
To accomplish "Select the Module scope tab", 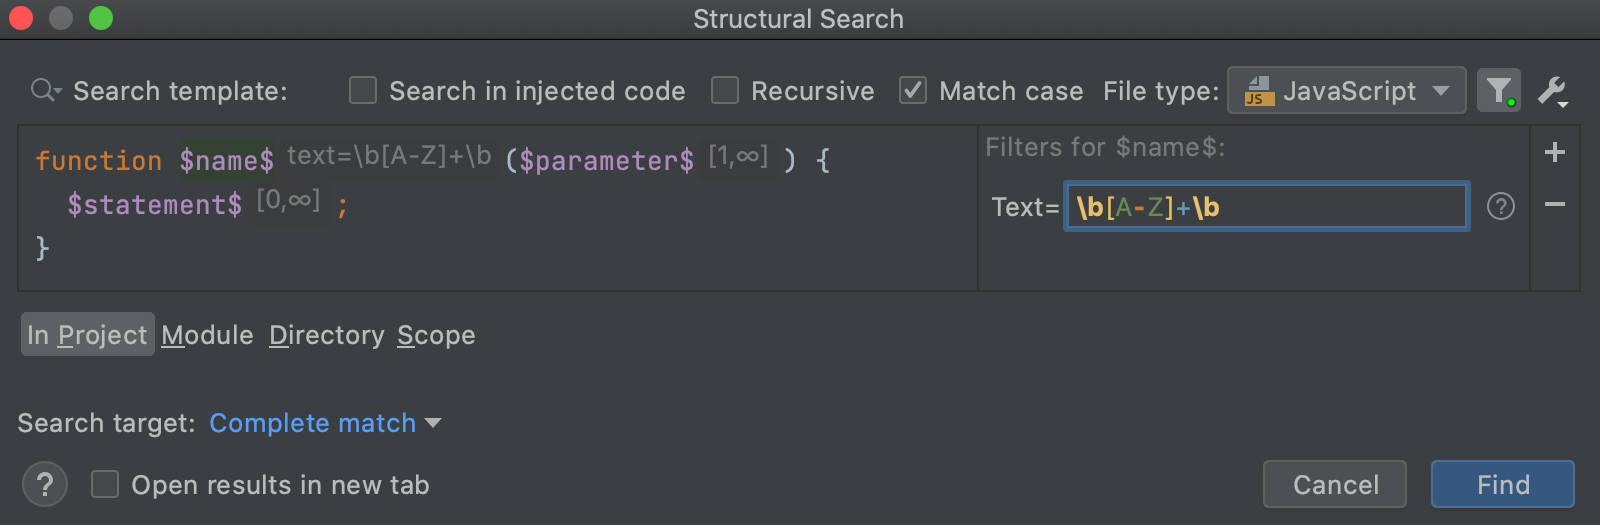I will pos(207,335).
